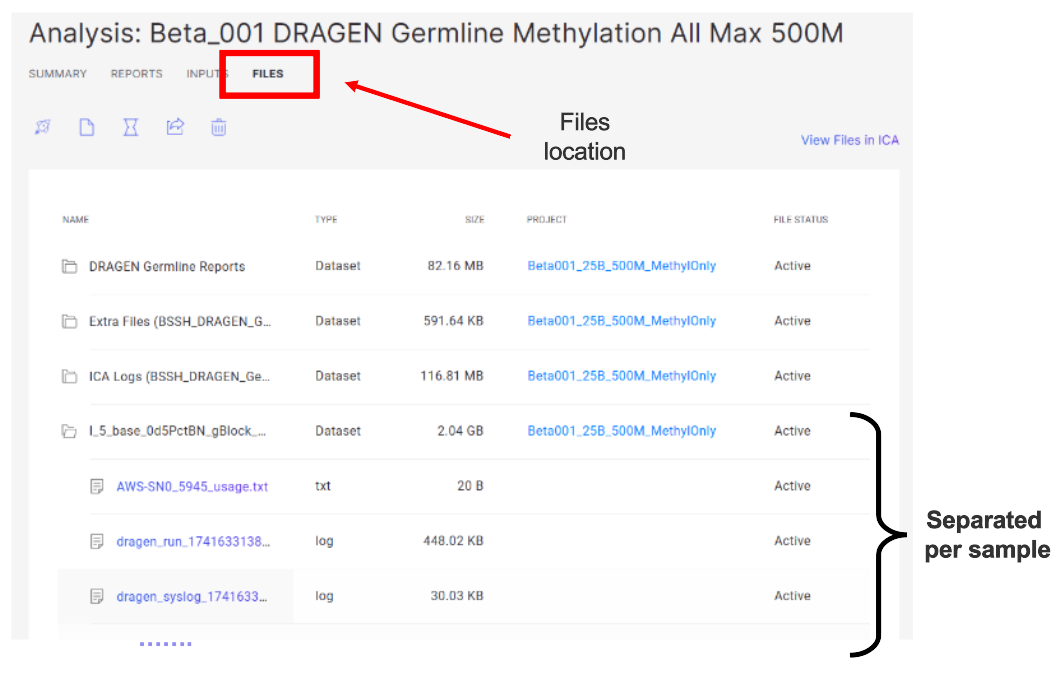Sort the table by the Name column header

pos(76,220)
